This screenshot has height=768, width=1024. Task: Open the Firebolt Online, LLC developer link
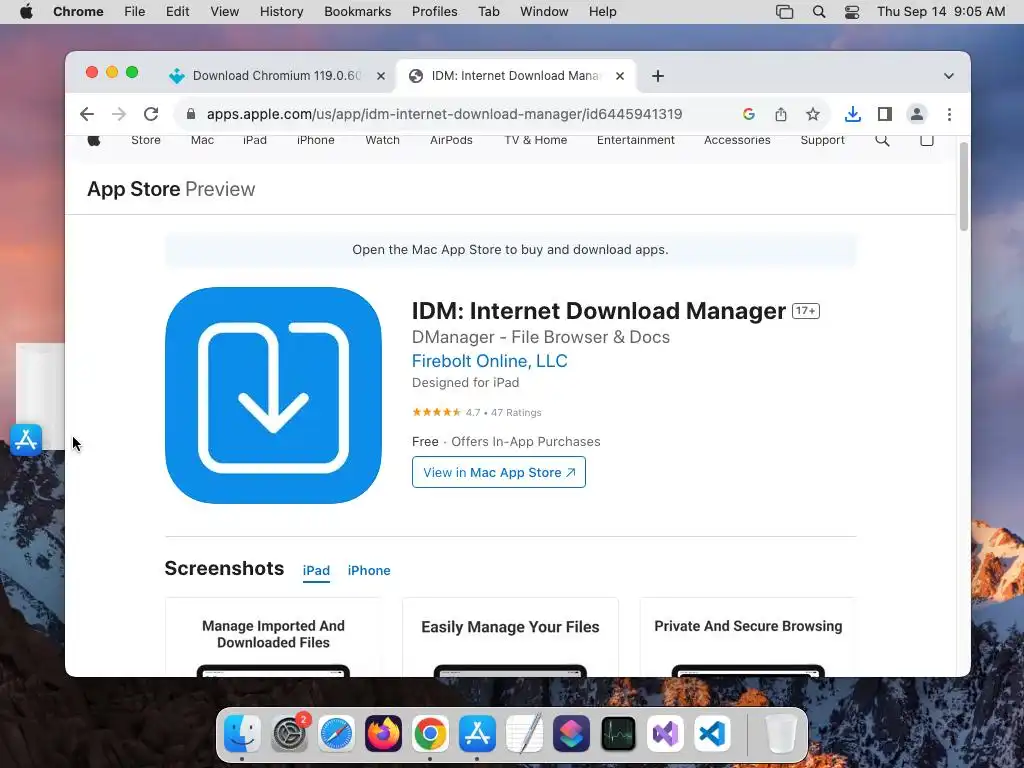point(490,361)
